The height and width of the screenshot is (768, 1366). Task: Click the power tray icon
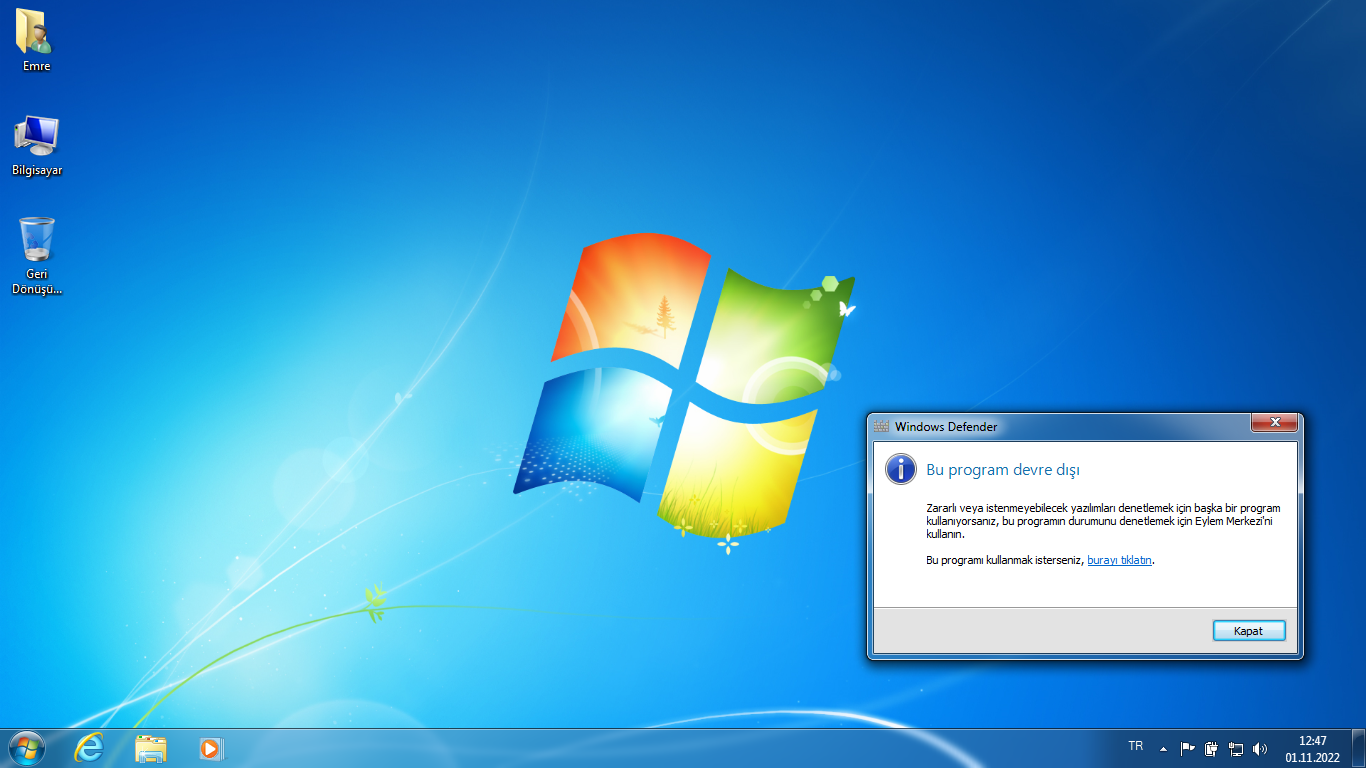click(x=1212, y=748)
